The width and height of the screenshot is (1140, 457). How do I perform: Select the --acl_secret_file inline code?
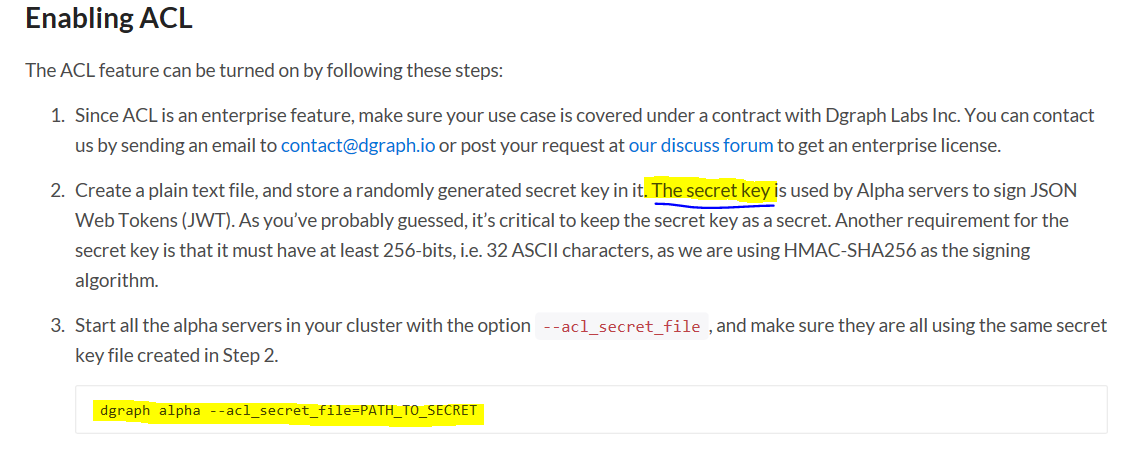click(622, 327)
